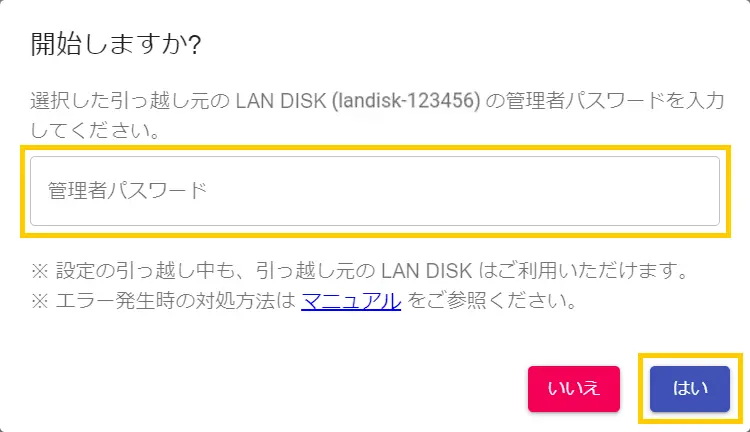
Task: Click the をご参照ください。 text after the link
Action: coord(492,299)
